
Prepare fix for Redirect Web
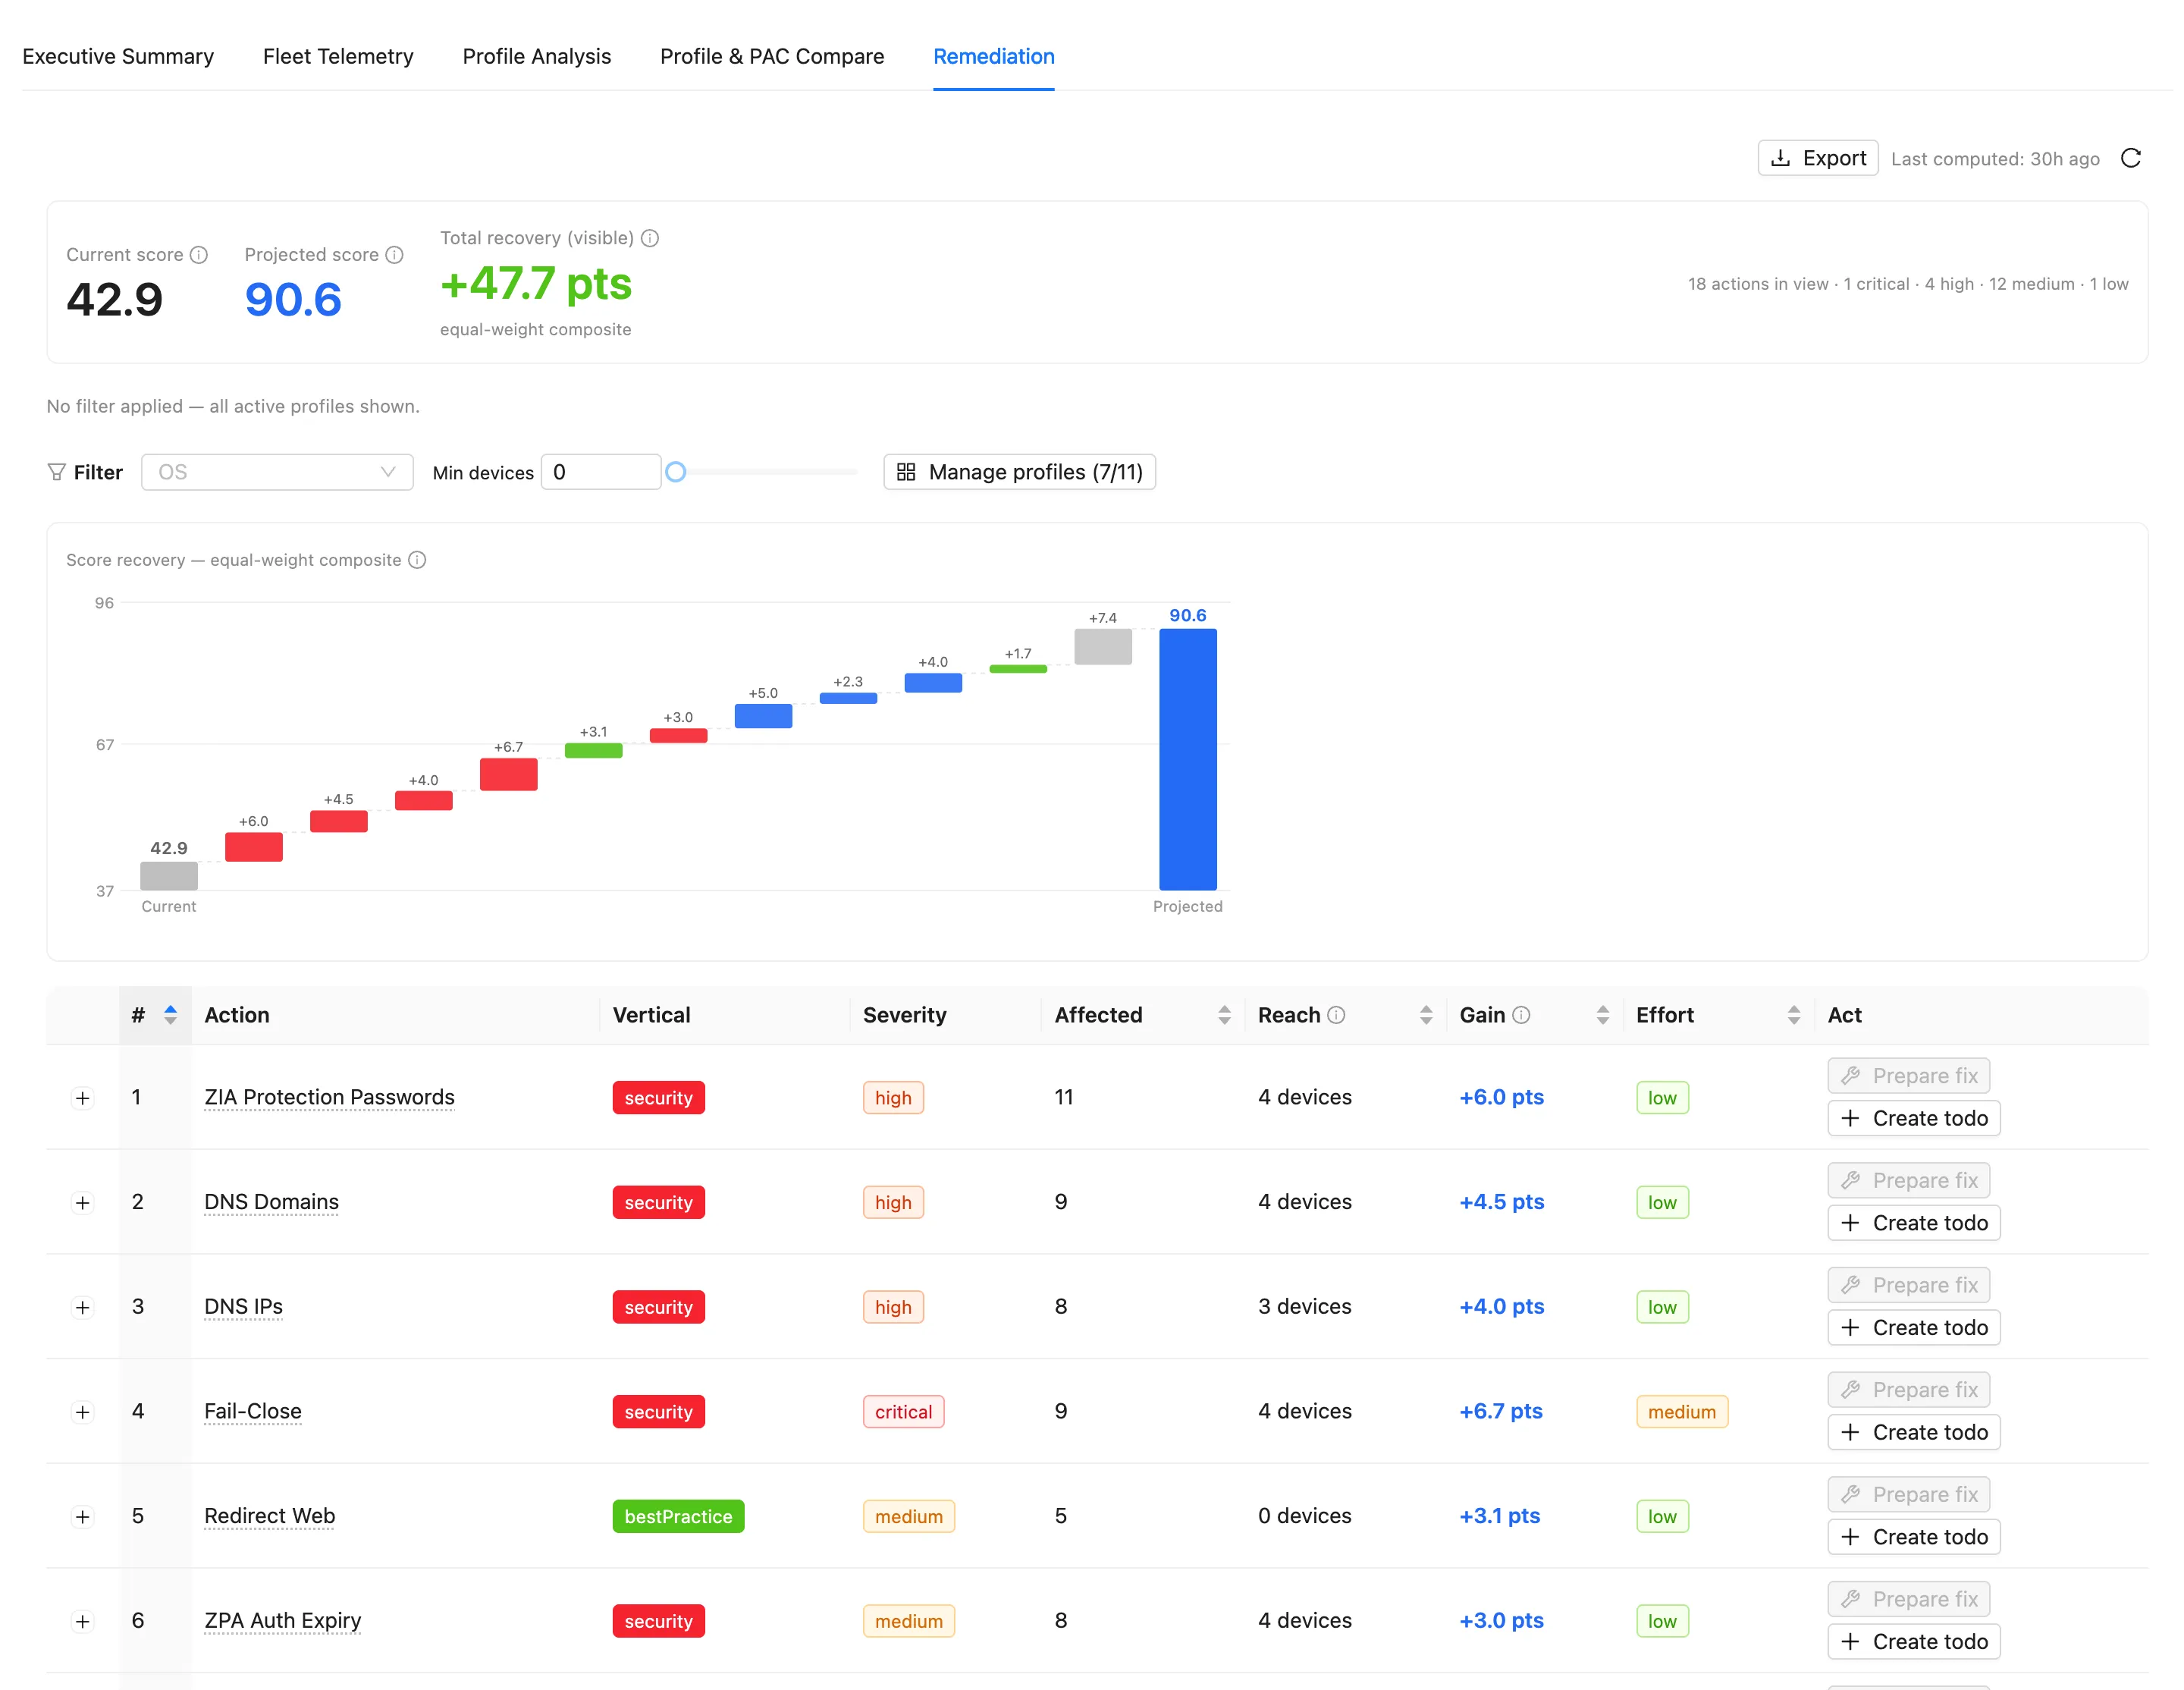pyautogui.click(x=1909, y=1494)
